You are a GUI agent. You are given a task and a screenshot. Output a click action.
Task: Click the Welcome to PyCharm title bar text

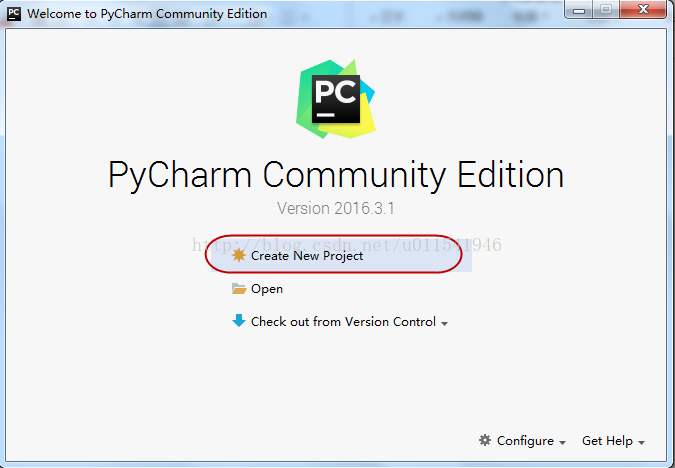147,14
